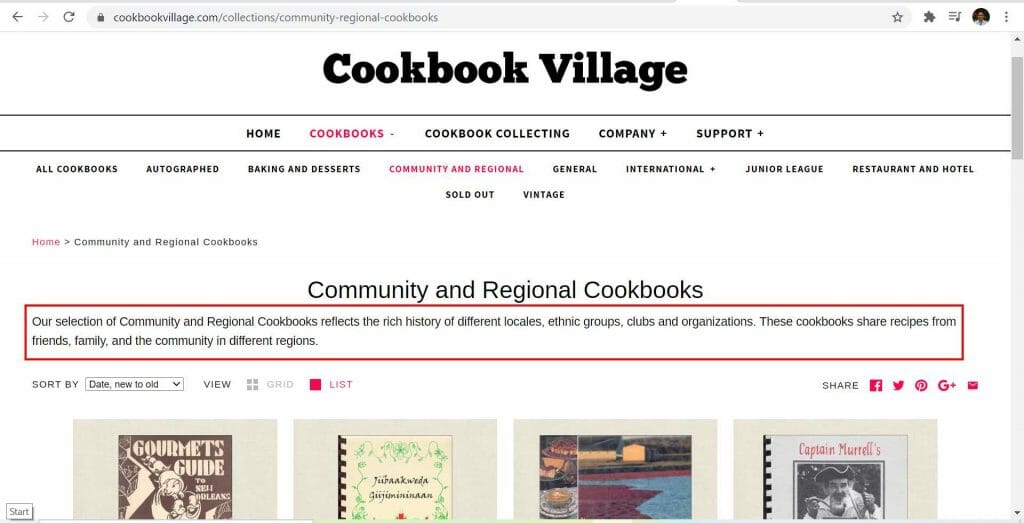Share page via Twitter icon
The width and height of the screenshot is (1024, 523).
899,385
